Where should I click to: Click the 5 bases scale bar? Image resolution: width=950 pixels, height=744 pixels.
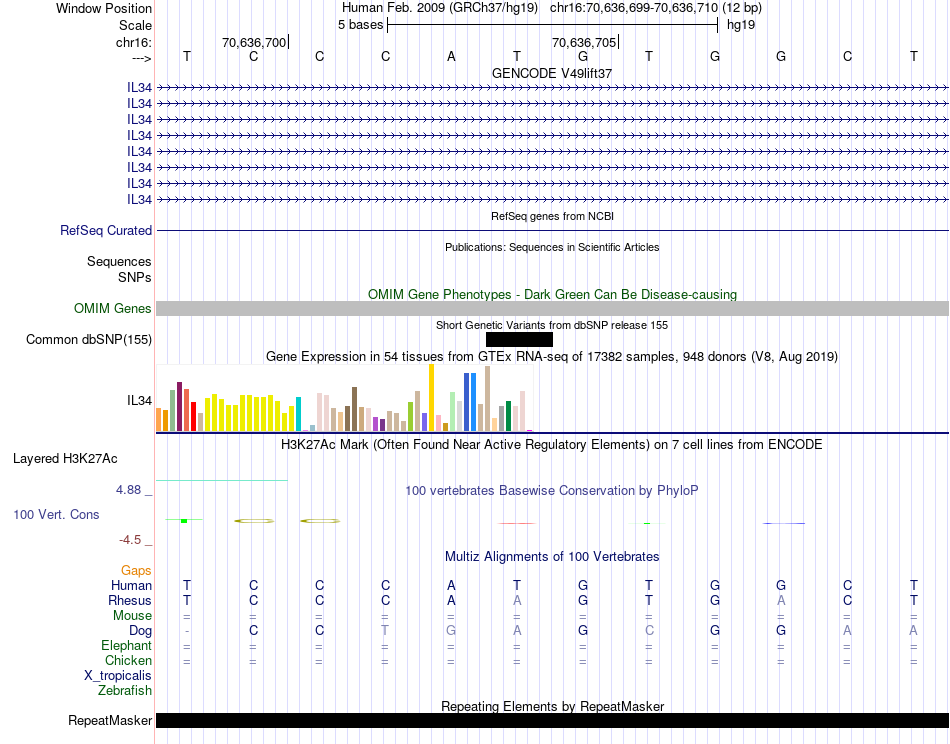point(553,25)
